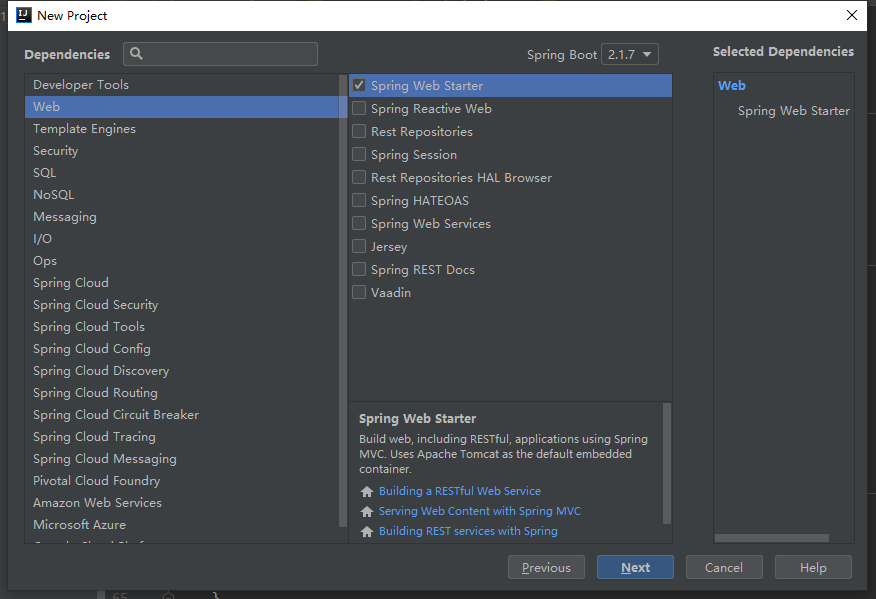876x599 pixels.
Task: Select the Web category
Action: tap(182, 107)
